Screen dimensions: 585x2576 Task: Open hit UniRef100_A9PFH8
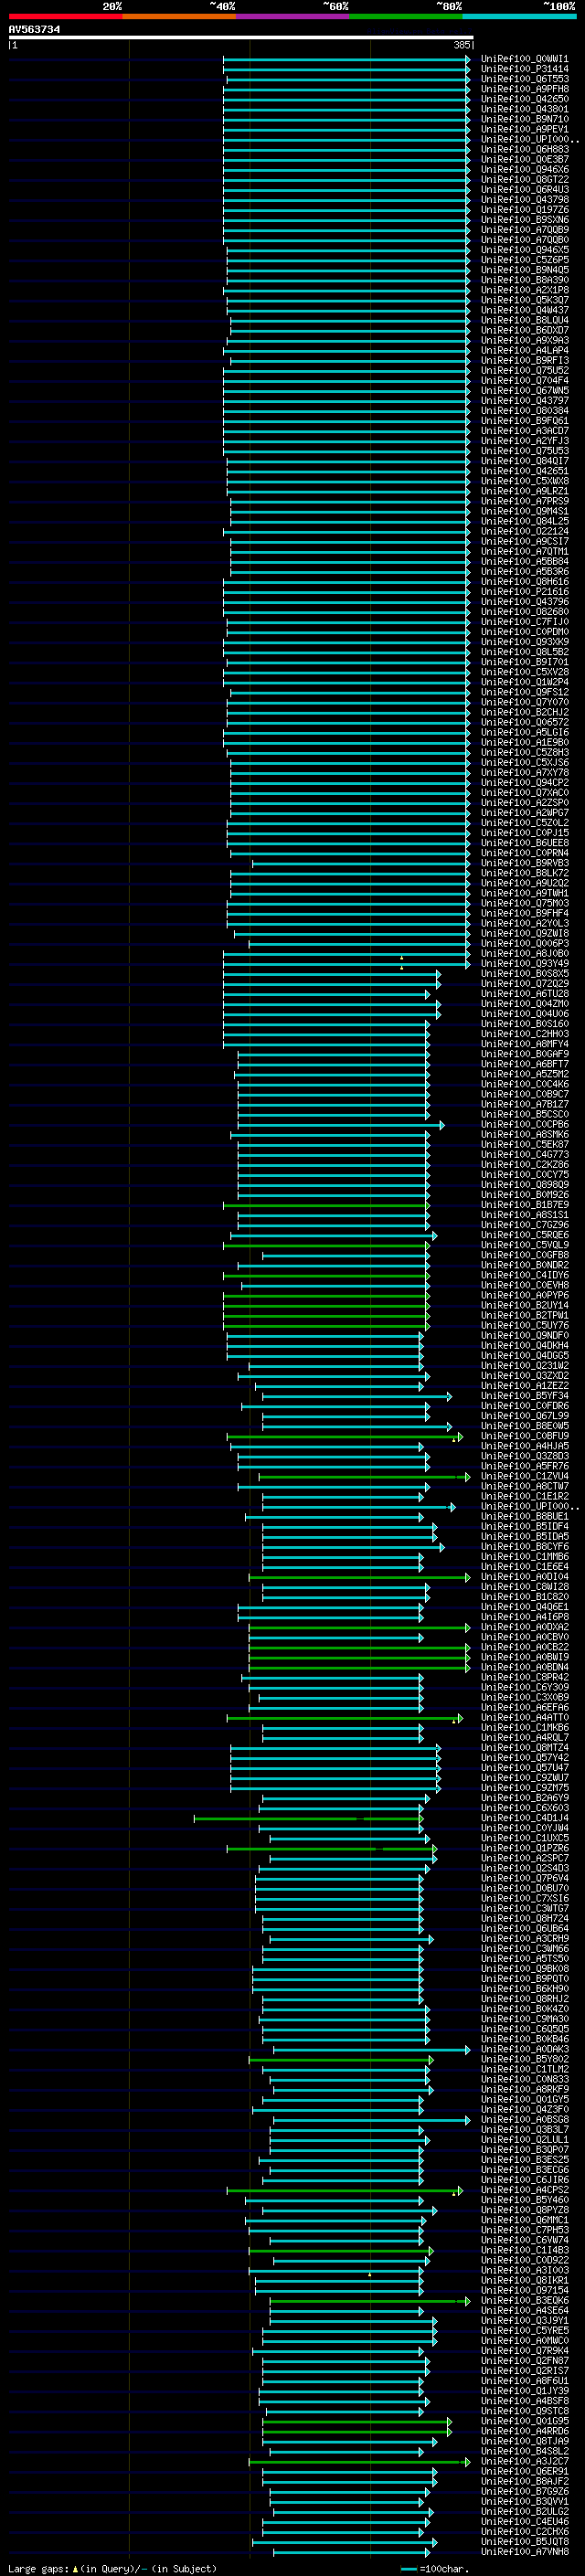[524, 89]
